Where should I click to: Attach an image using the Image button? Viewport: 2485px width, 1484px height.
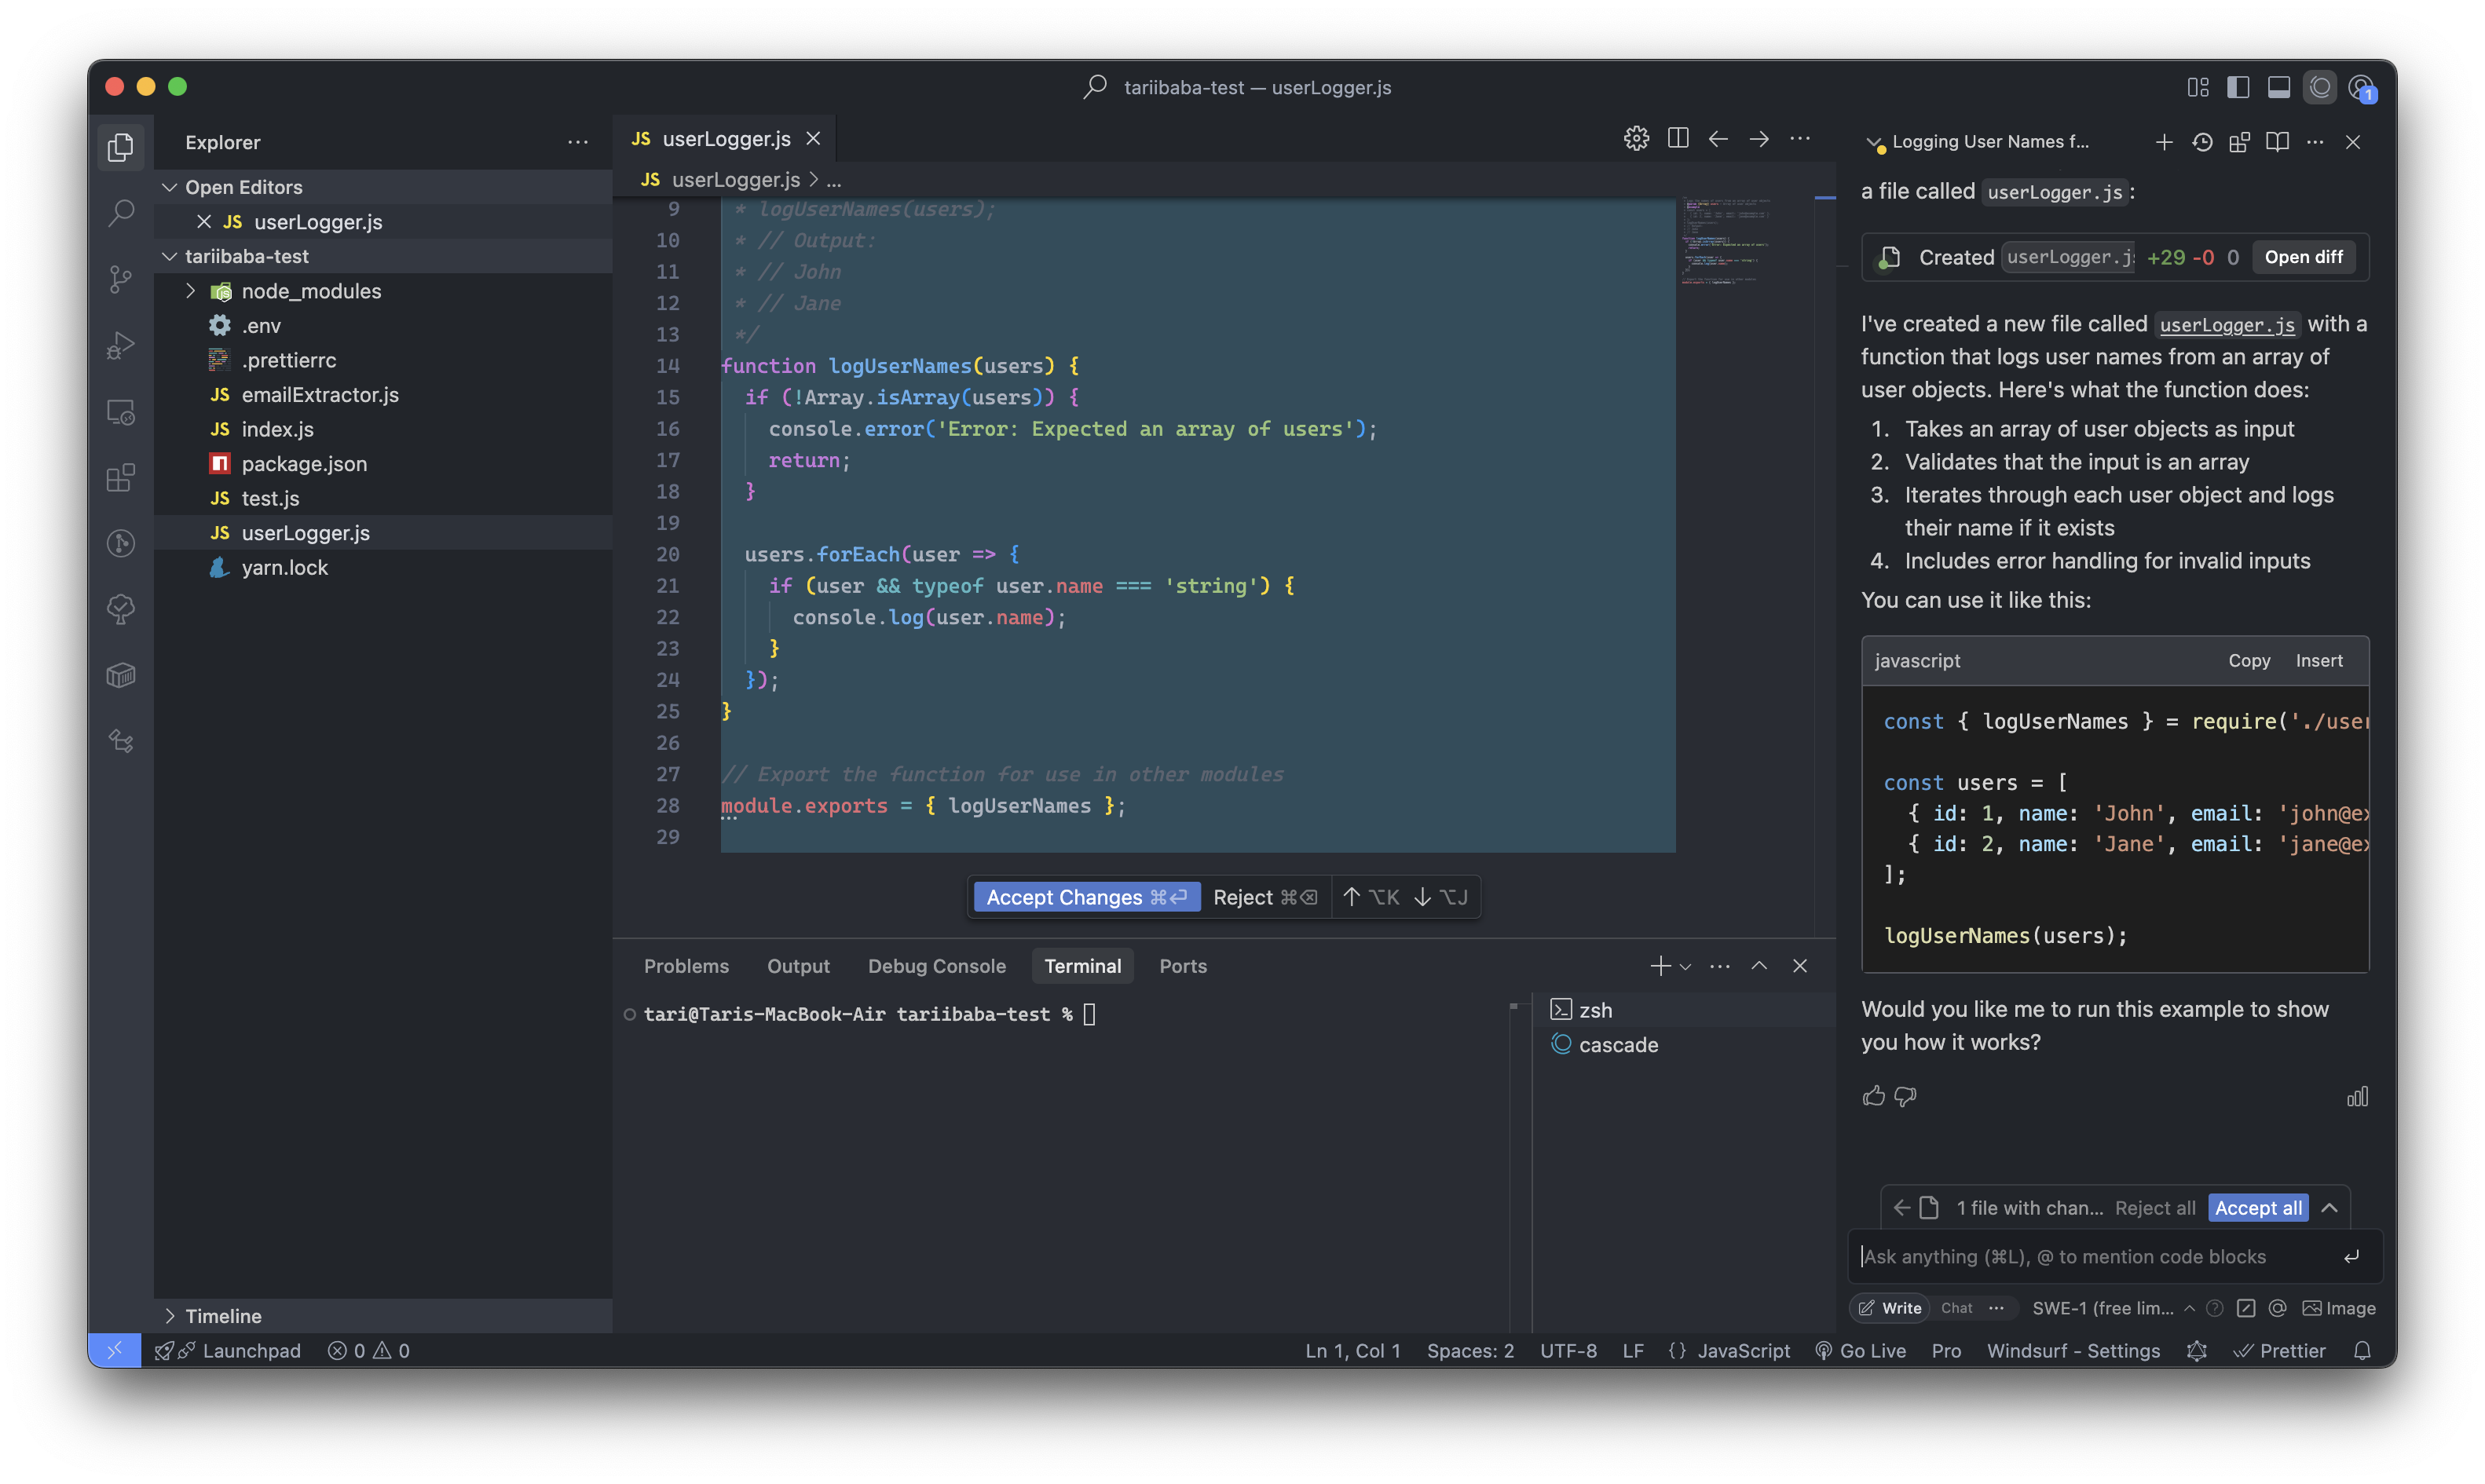2339,1308
